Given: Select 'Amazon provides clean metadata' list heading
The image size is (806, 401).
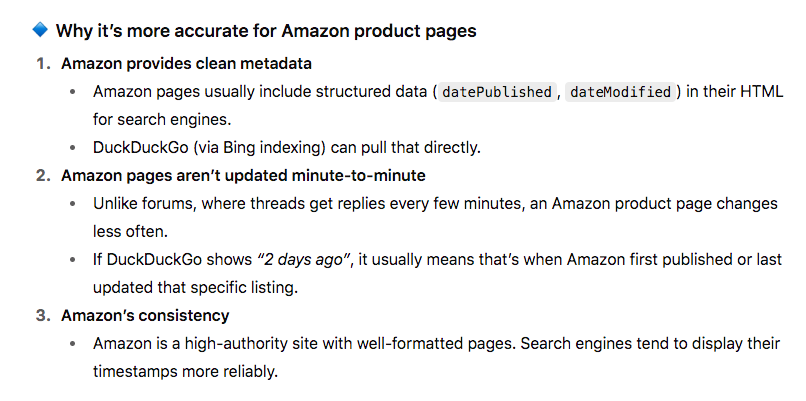Looking at the screenshot, I should [186, 64].
